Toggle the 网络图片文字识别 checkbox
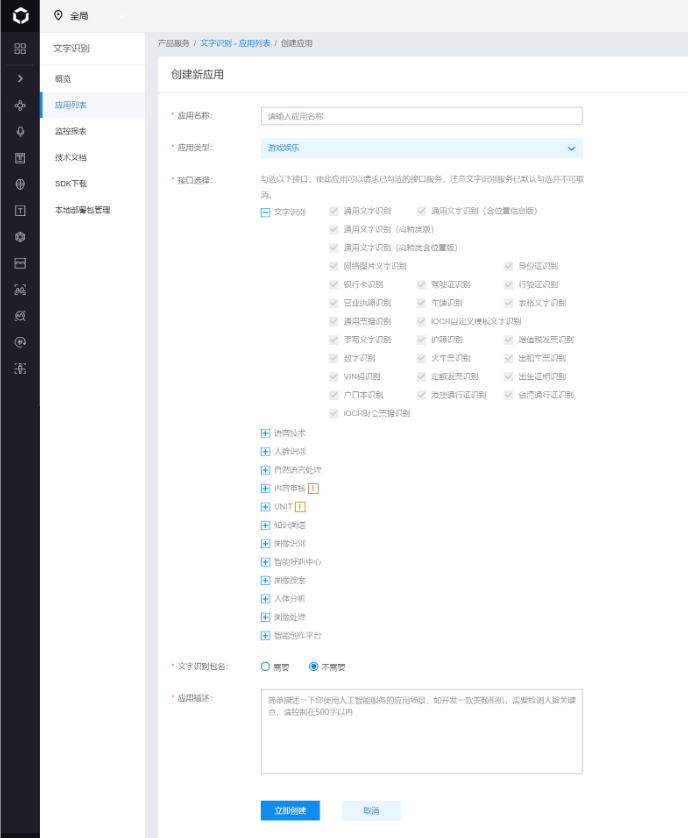Image resolution: width=688 pixels, height=838 pixels. 334,266
